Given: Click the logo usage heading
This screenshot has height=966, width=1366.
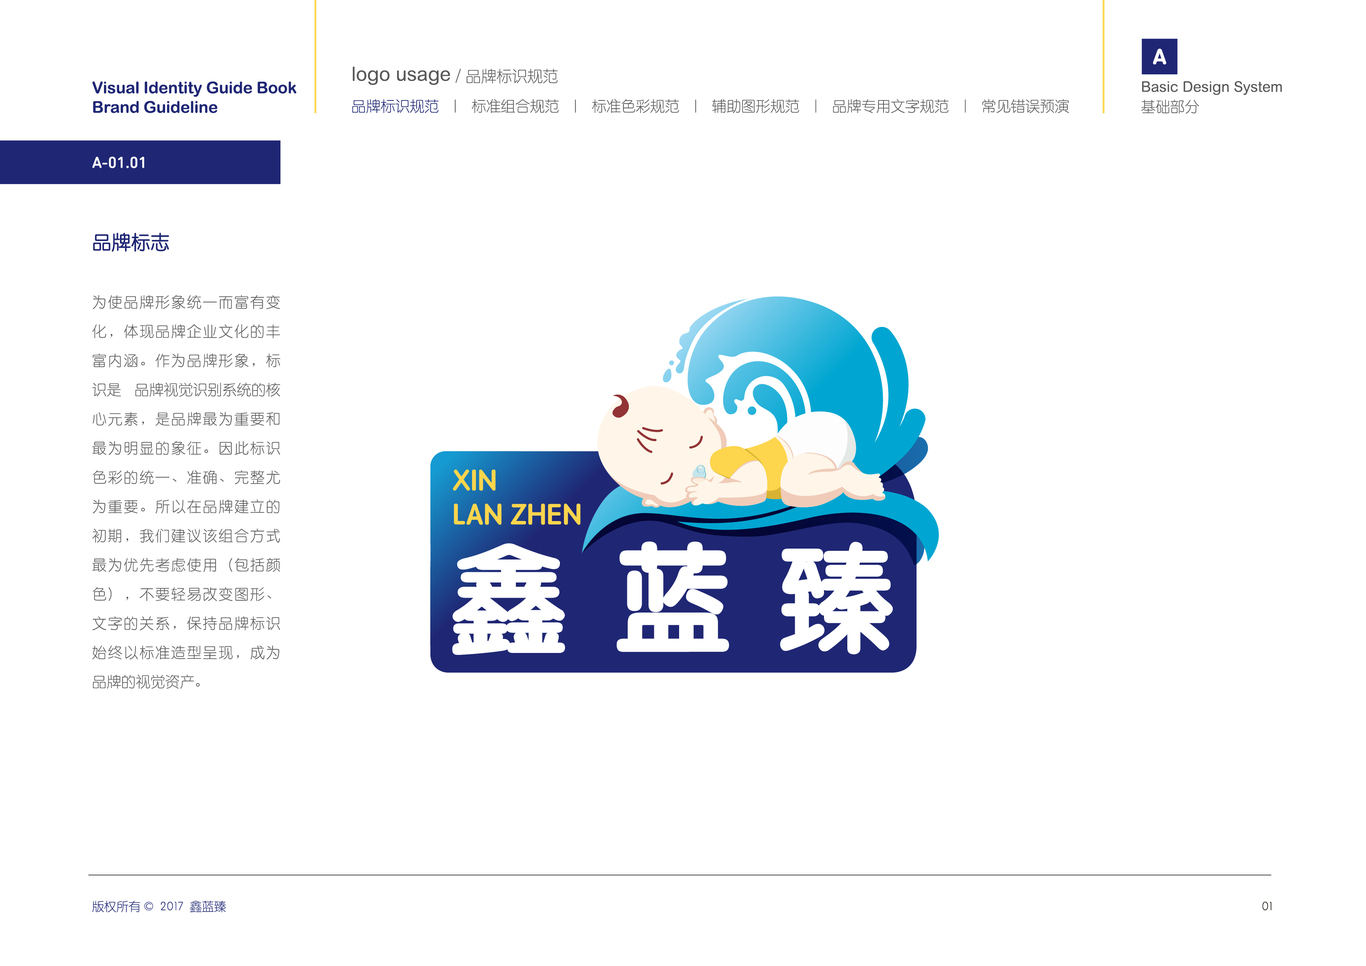Looking at the screenshot, I should (400, 75).
